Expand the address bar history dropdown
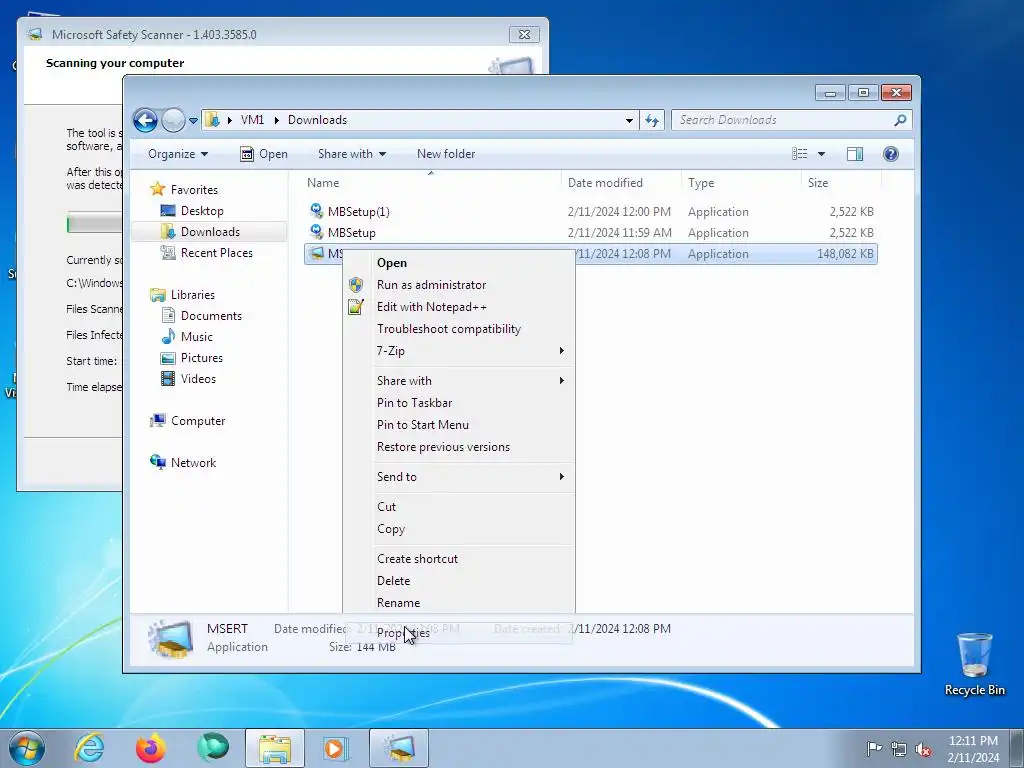The image size is (1024, 768). pos(629,120)
